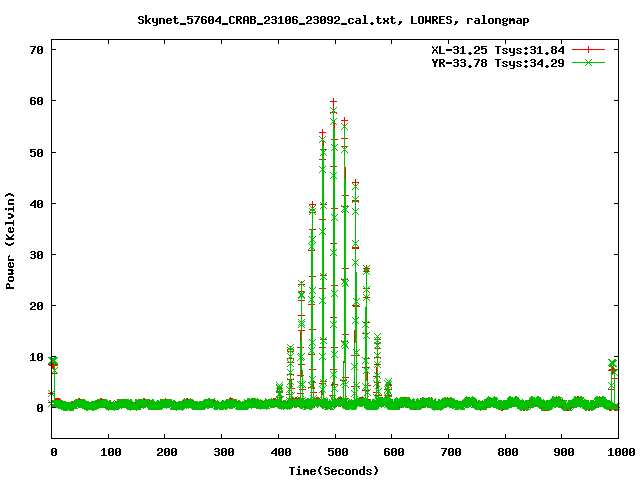Click the red plus legend sample marker
This screenshot has width=640, height=480.
coord(588,50)
